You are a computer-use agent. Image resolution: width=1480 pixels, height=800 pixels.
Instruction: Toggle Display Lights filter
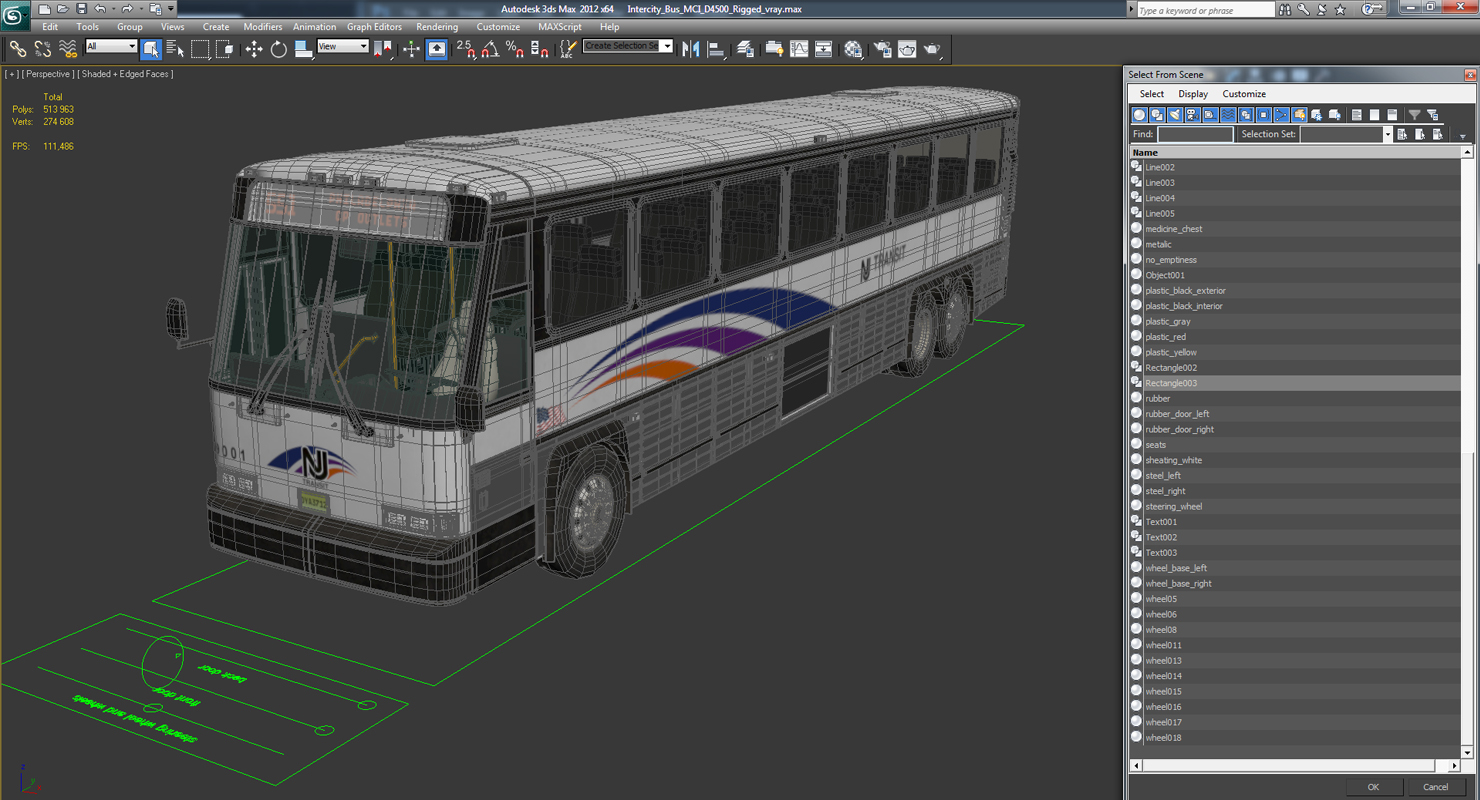1175,115
